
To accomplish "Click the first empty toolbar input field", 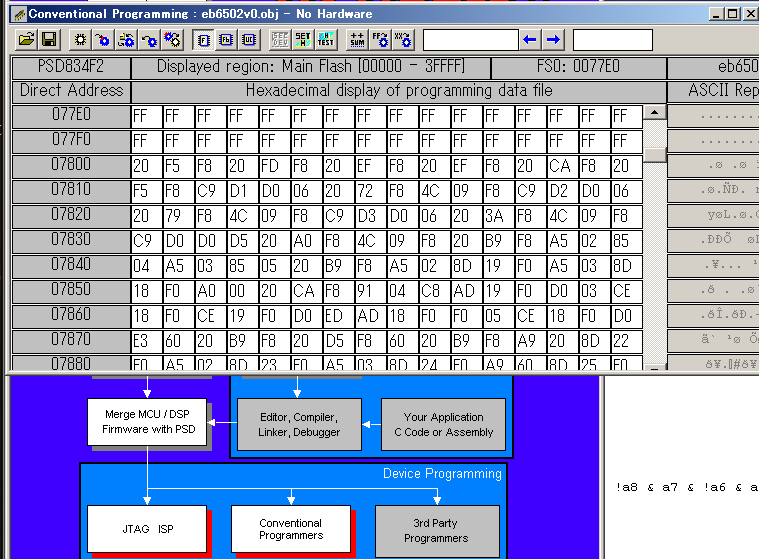I will (x=471, y=40).
